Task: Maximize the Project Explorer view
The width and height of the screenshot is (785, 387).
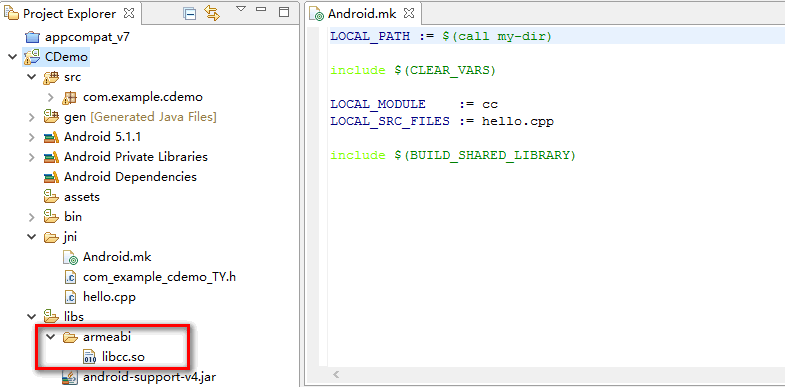Action: point(284,13)
